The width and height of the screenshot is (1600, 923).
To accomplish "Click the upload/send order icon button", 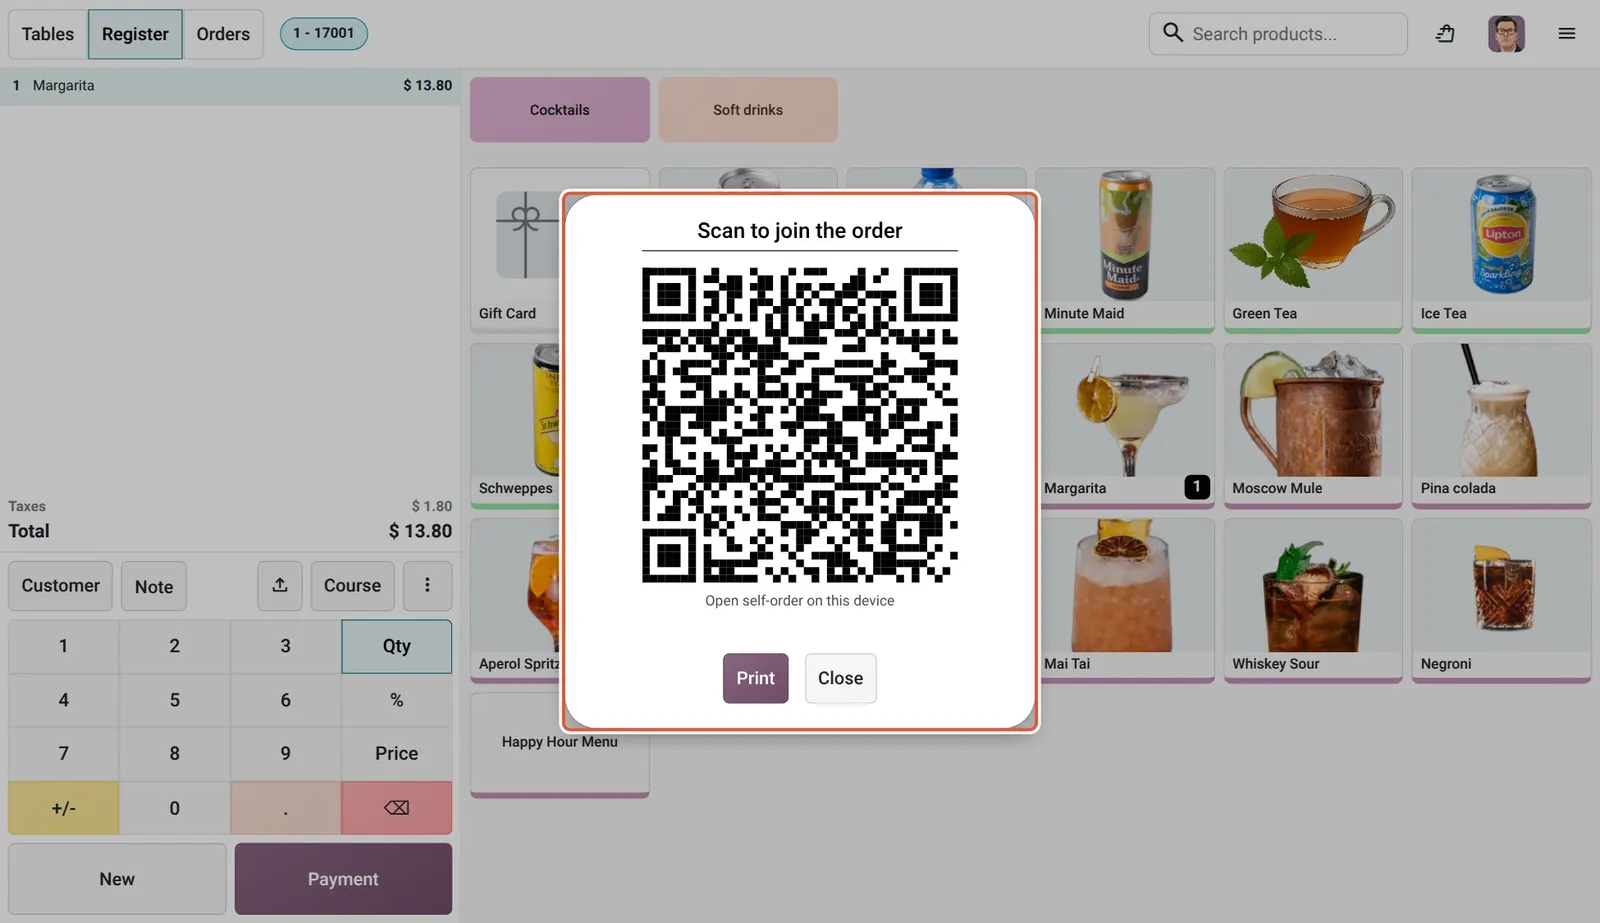I will point(280,586).
